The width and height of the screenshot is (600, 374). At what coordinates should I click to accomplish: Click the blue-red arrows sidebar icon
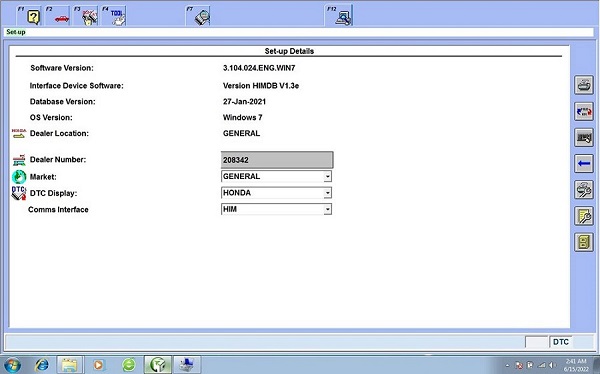click(x=584, y=111)
